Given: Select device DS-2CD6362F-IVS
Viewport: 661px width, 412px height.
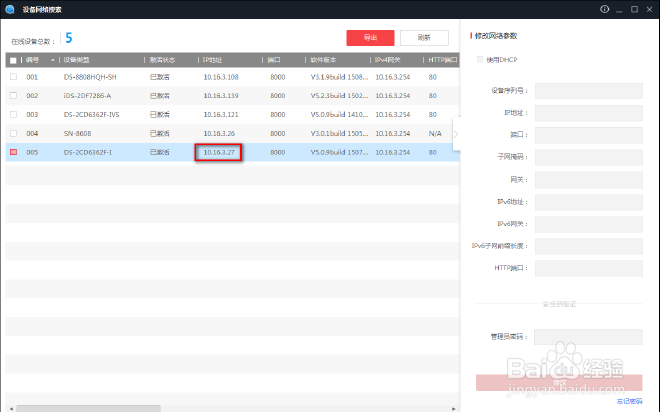Looking at the screenshot, I should [91, 114].
